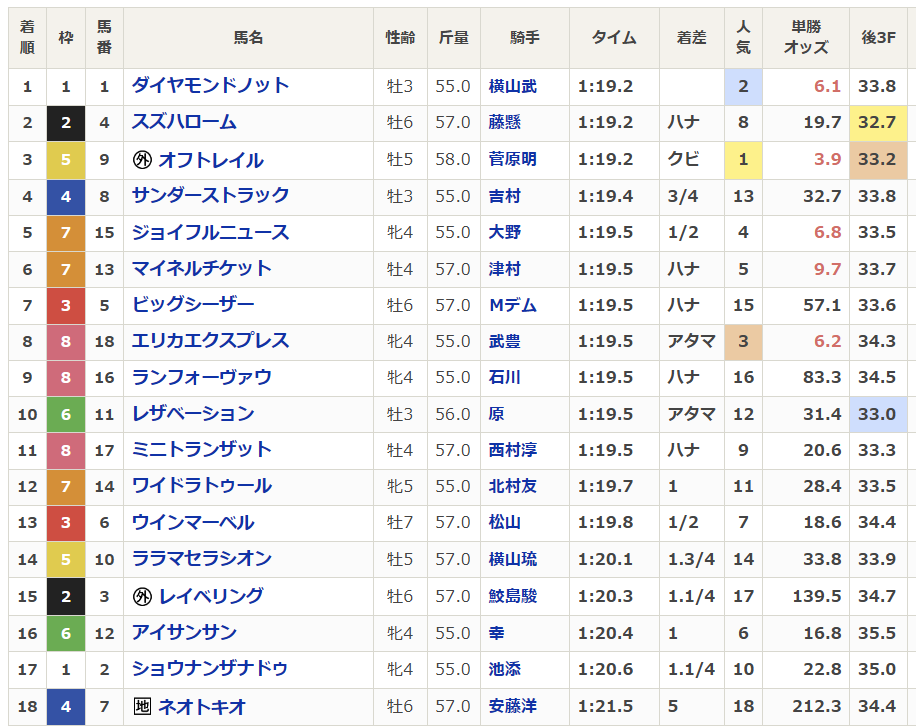
Task: Open horse ネオトキオ link
Action: pyautogui.click(x=202, y=706)
